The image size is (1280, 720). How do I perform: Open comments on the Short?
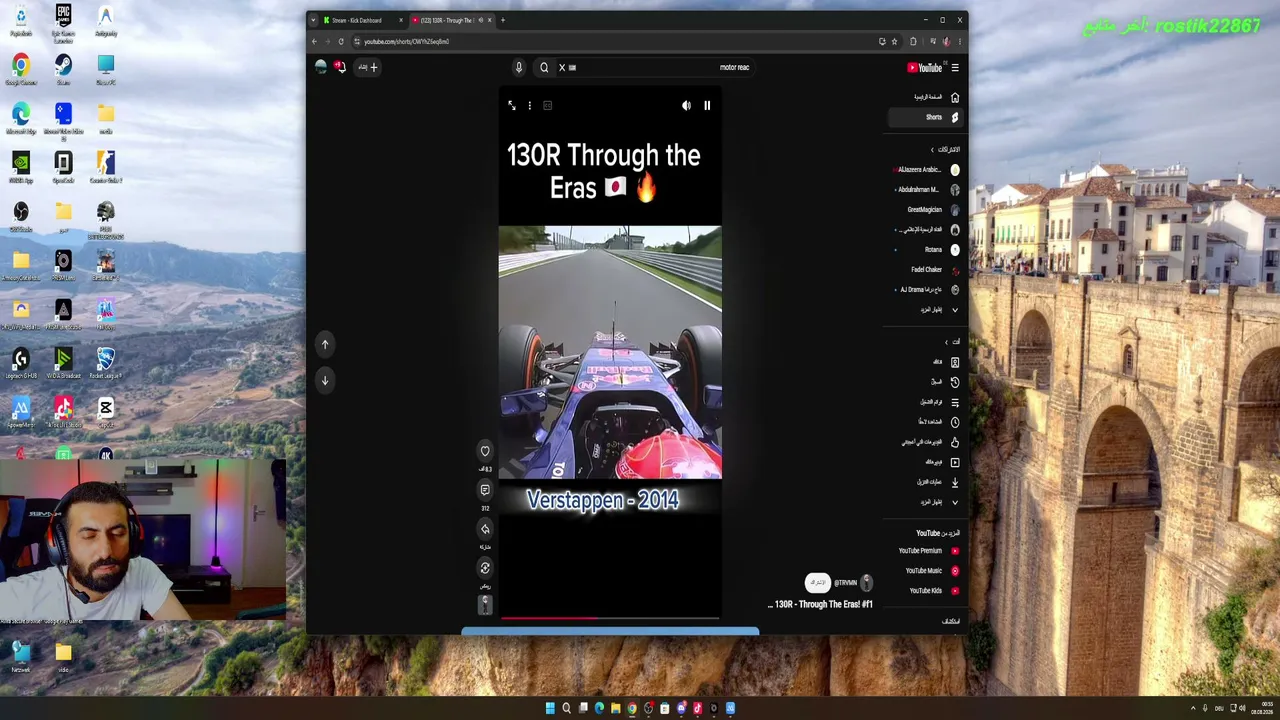(x=485, y=490)
